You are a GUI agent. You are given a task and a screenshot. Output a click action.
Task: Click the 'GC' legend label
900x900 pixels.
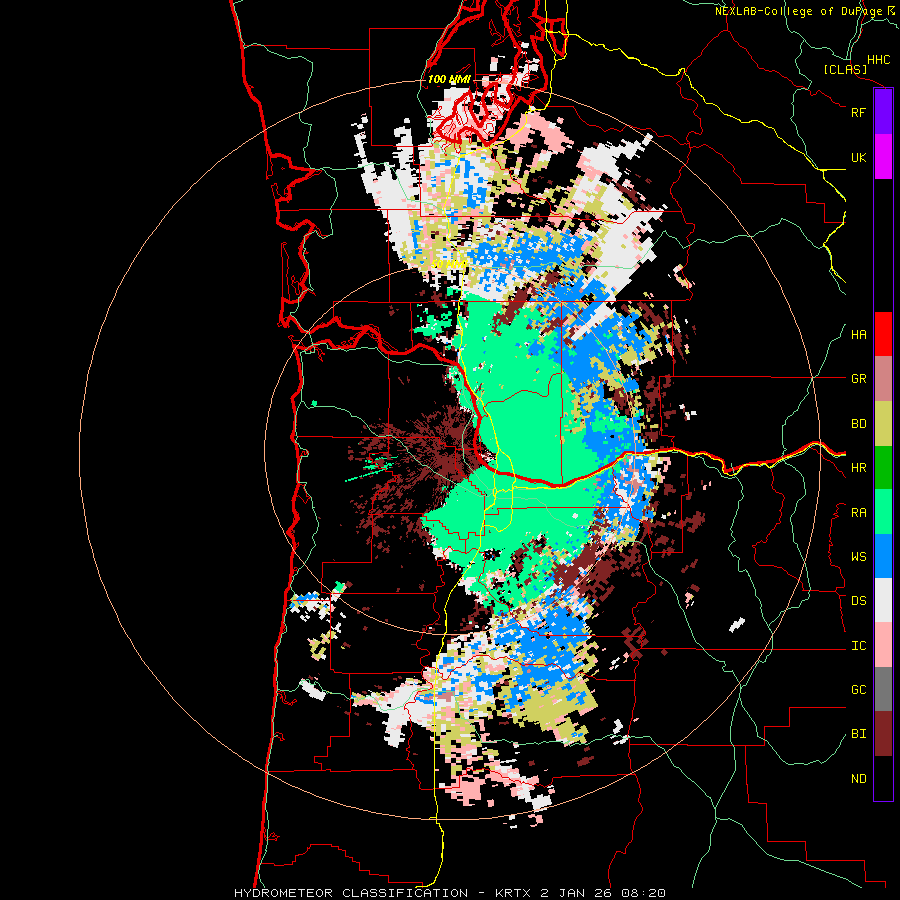pos(858,690)
